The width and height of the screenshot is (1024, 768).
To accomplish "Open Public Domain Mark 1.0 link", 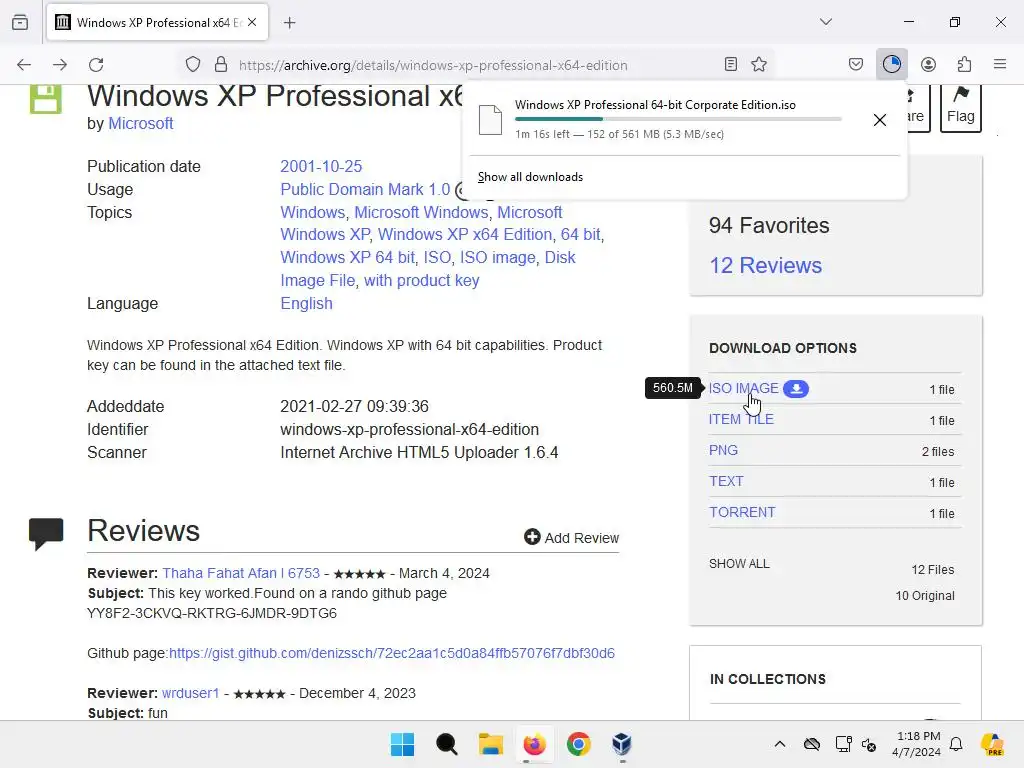I will [365, 189].
